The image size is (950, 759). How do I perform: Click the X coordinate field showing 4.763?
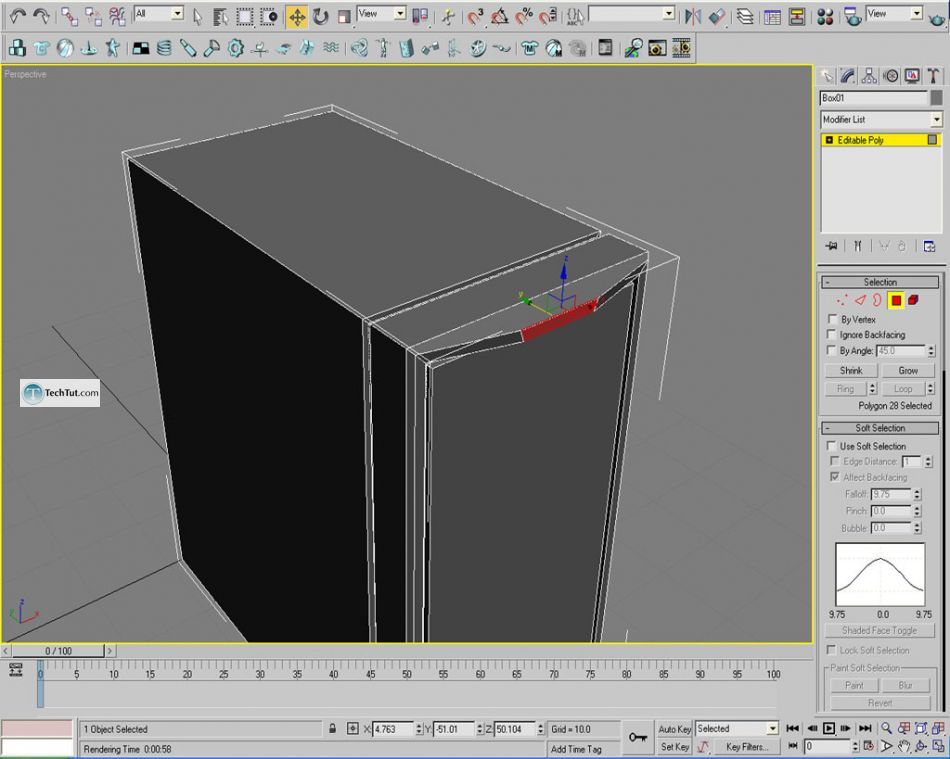393,729
